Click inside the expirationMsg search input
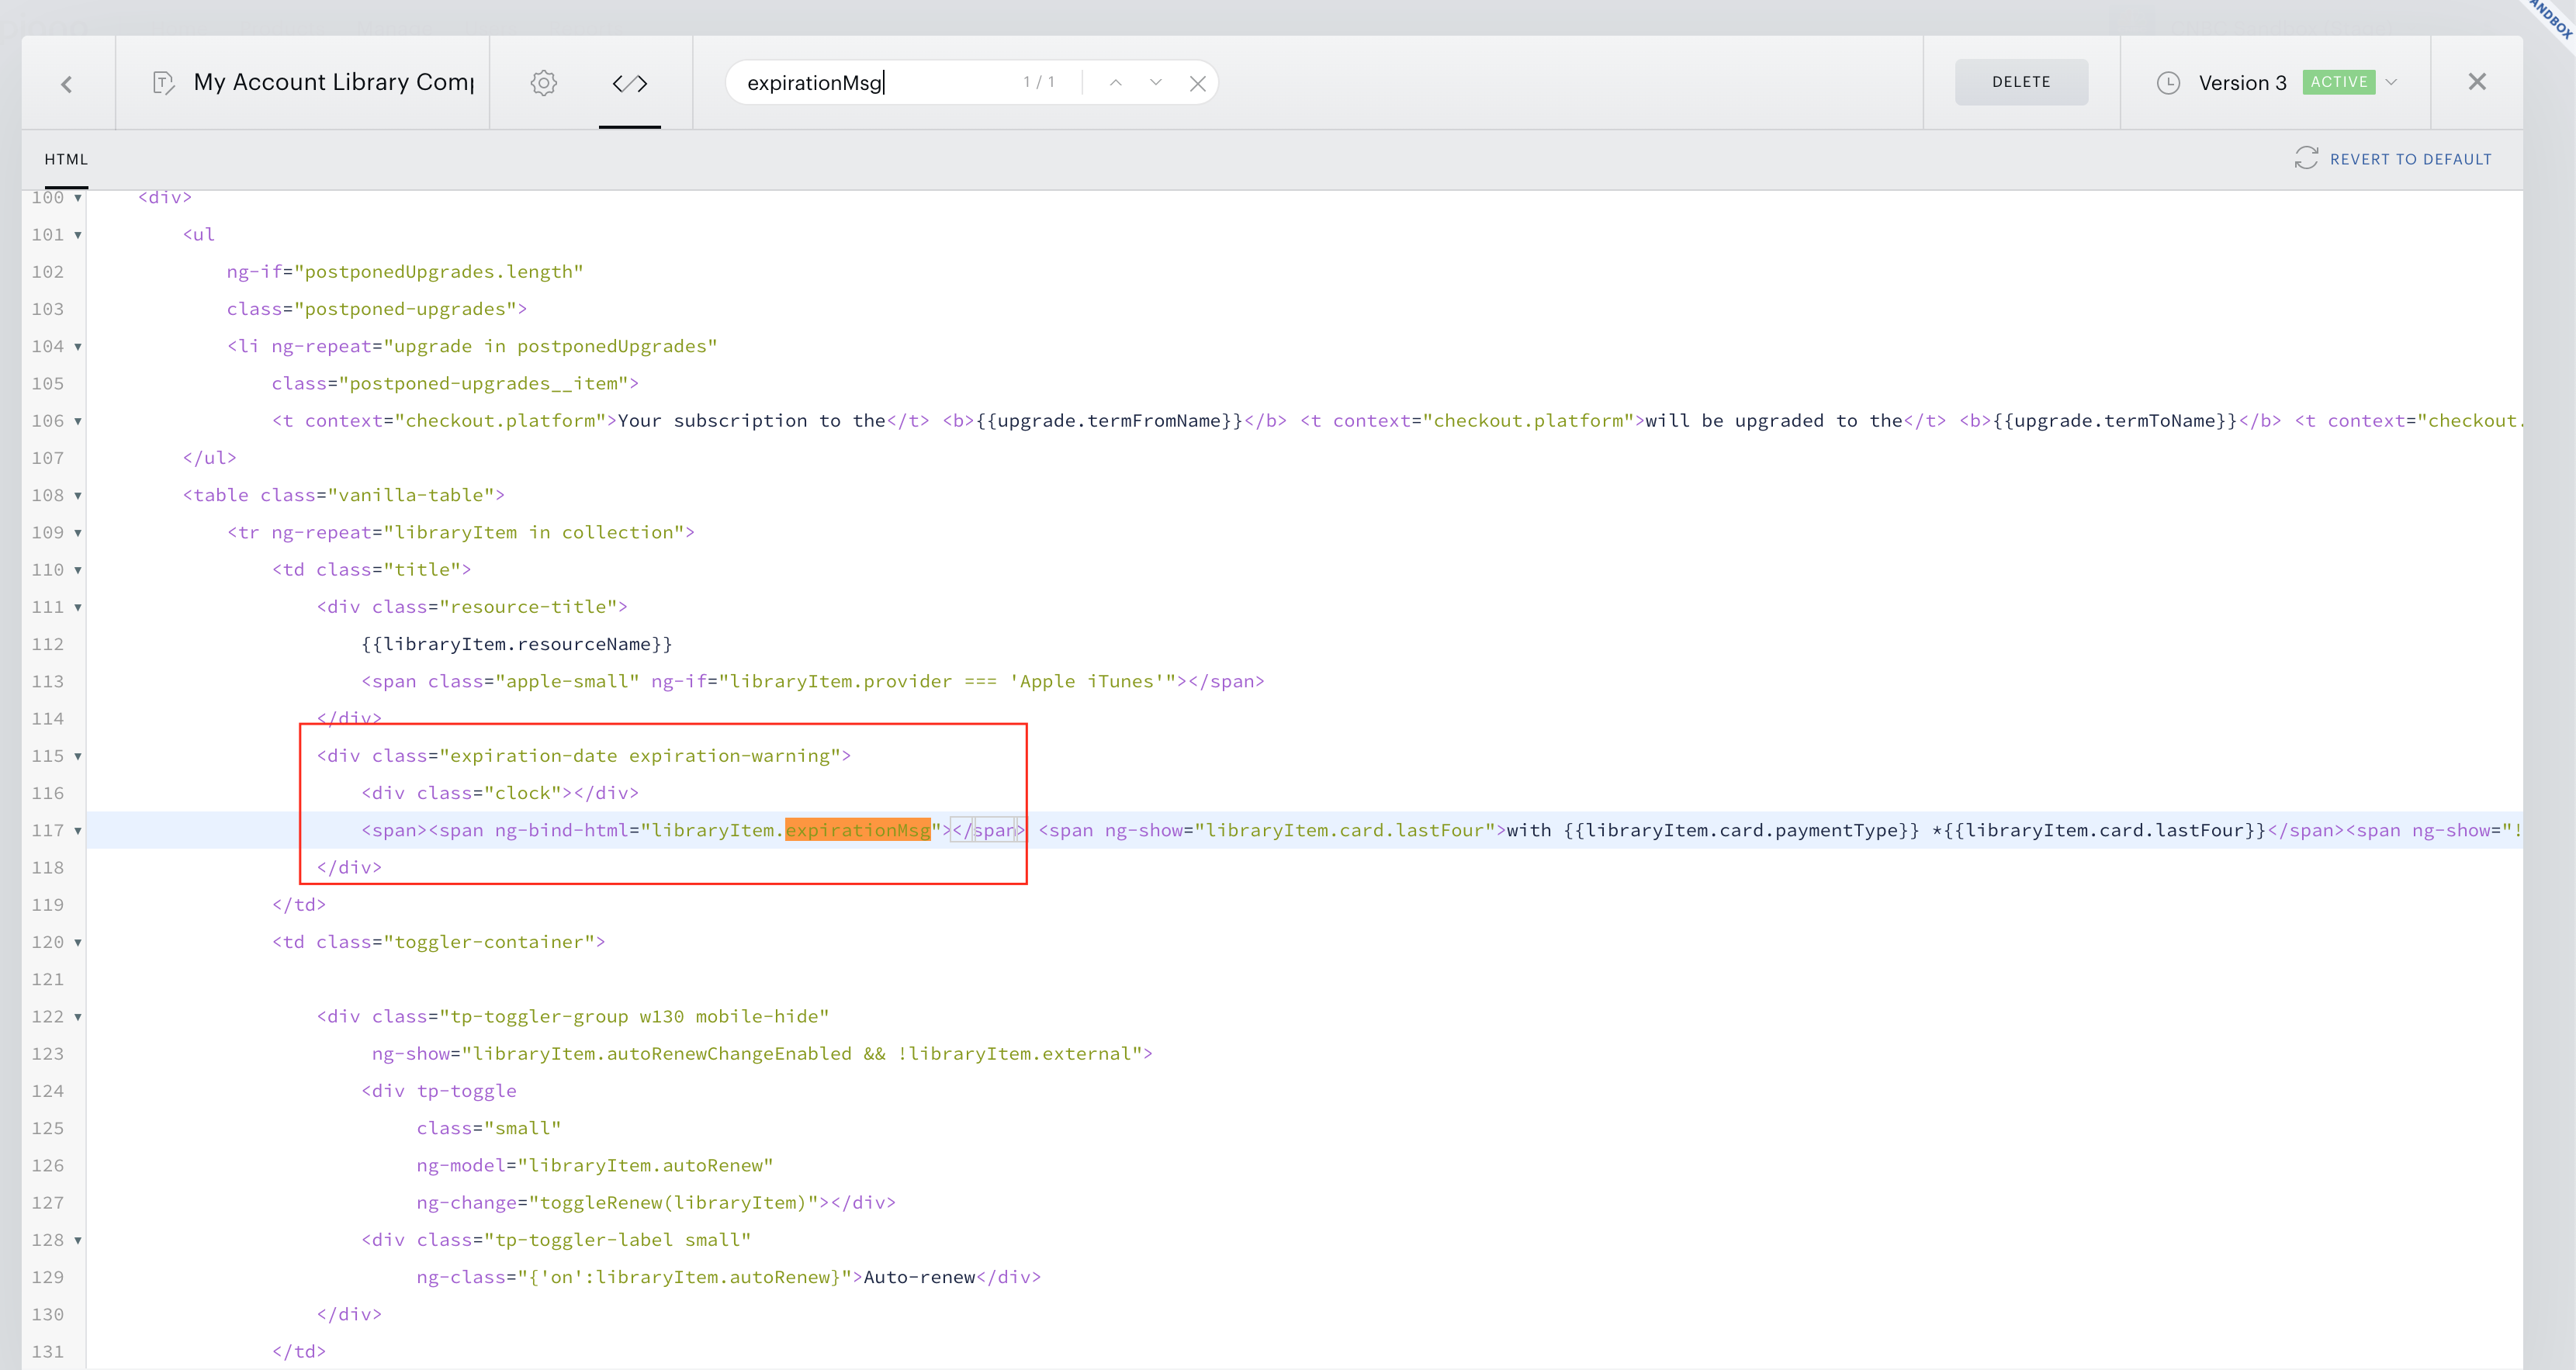This screenshot has height=1370, width=2576. (x=880, y=83)
